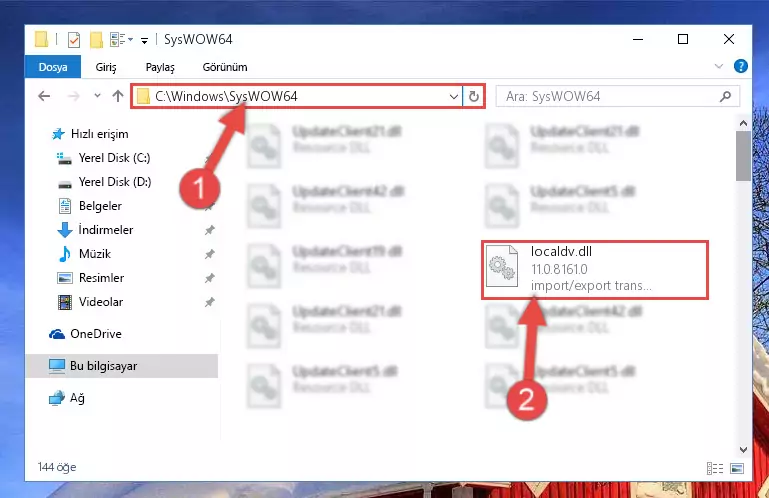The width and height of the screenshot is (769, 498).
Task: Click the Properties checkmark icon in title bar
Action: click(x=74, y=40)
